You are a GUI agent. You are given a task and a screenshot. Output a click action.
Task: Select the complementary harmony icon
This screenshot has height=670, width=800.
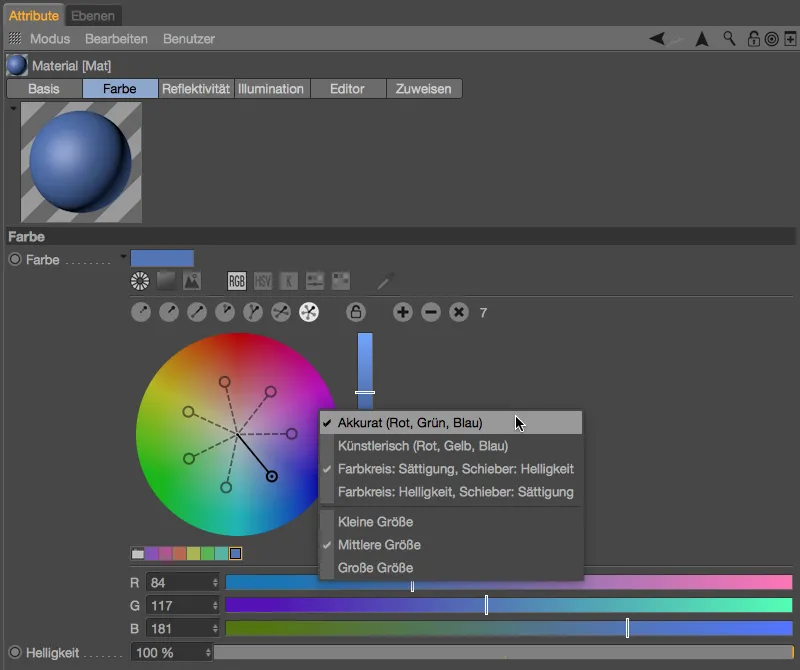[197, 312]
